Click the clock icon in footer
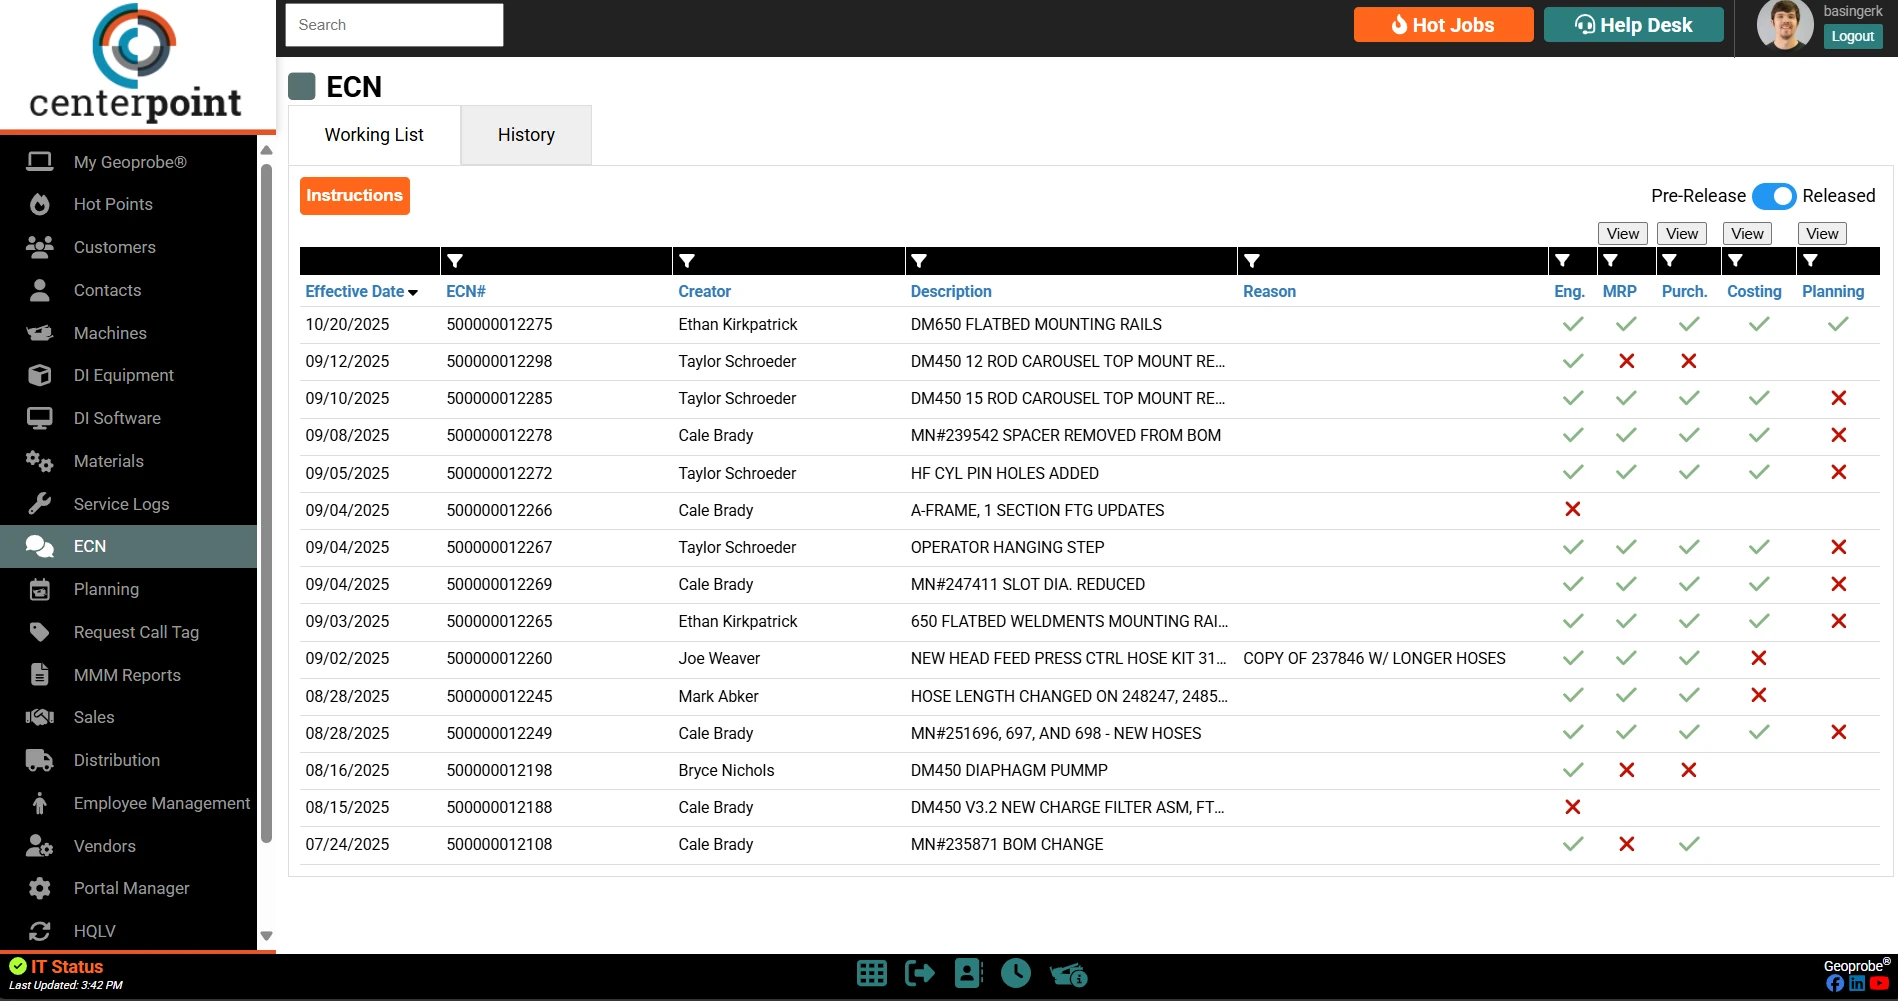 pyautogui.click(x=1016, y=973)
